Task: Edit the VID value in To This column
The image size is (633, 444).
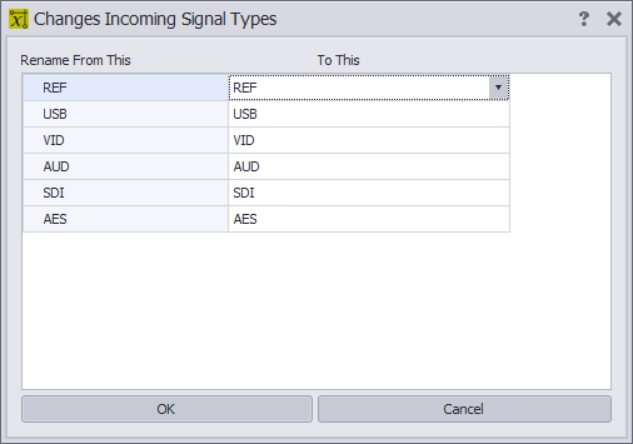Action: pyautogui.click(x=369, y=140)
